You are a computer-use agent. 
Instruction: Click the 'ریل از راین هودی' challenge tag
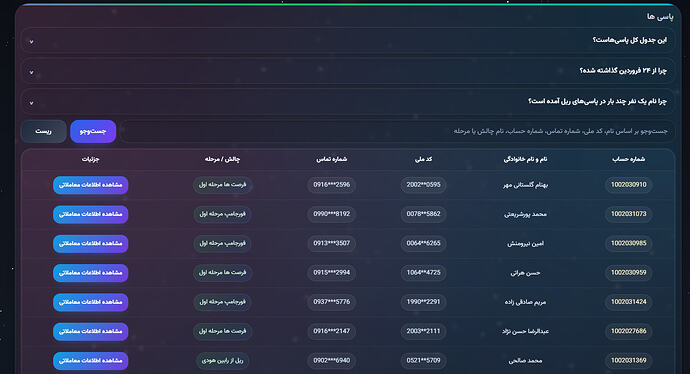point(222,361)
